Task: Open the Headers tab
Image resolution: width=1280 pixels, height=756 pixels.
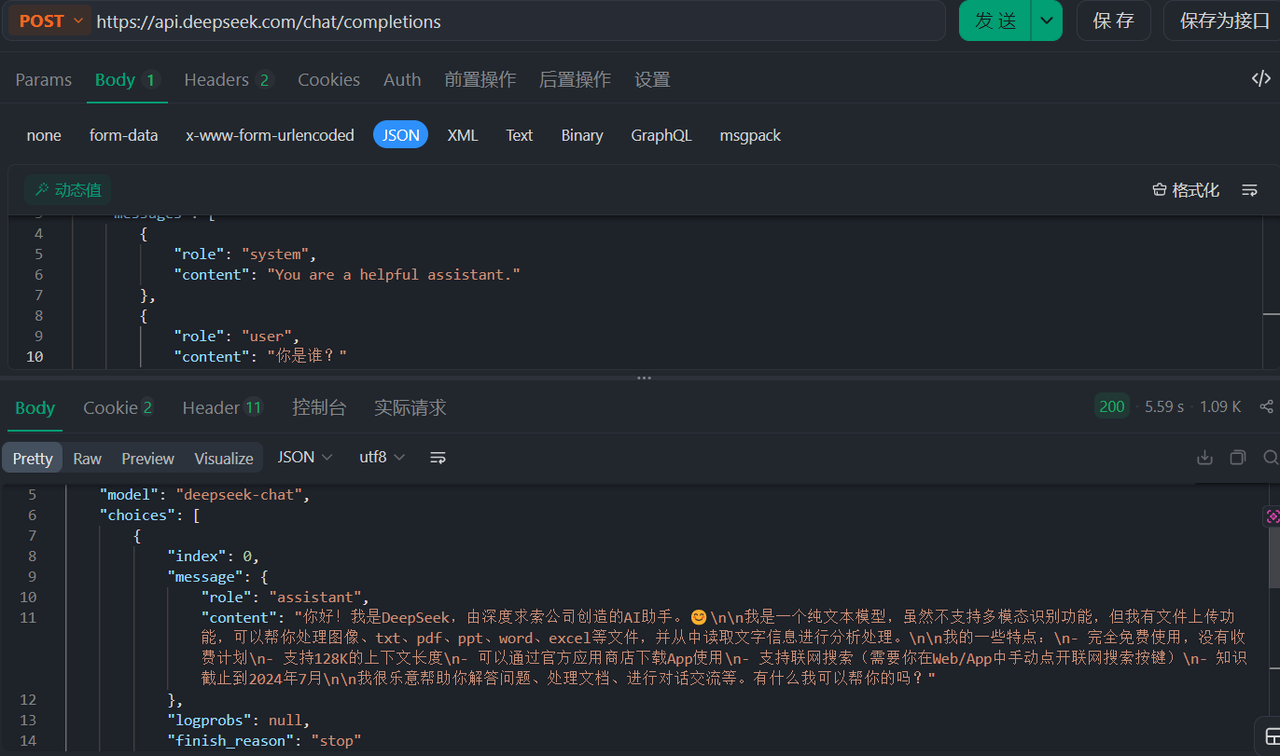Action: tap(228, 80)
